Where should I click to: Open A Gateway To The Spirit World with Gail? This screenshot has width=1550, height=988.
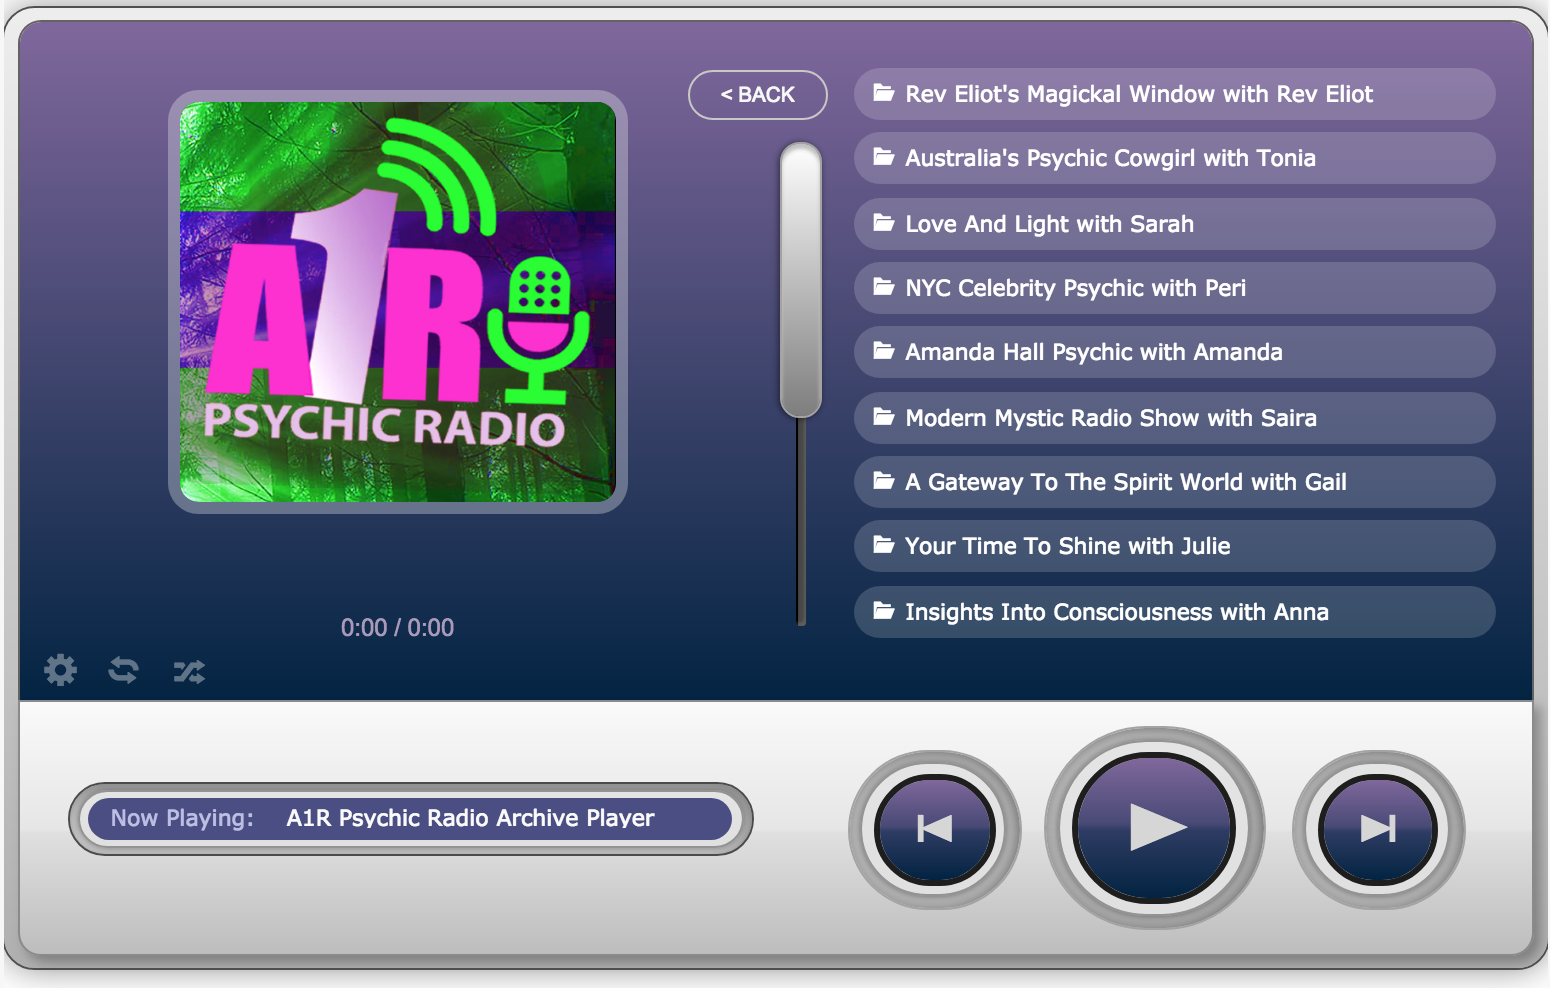1125,481
